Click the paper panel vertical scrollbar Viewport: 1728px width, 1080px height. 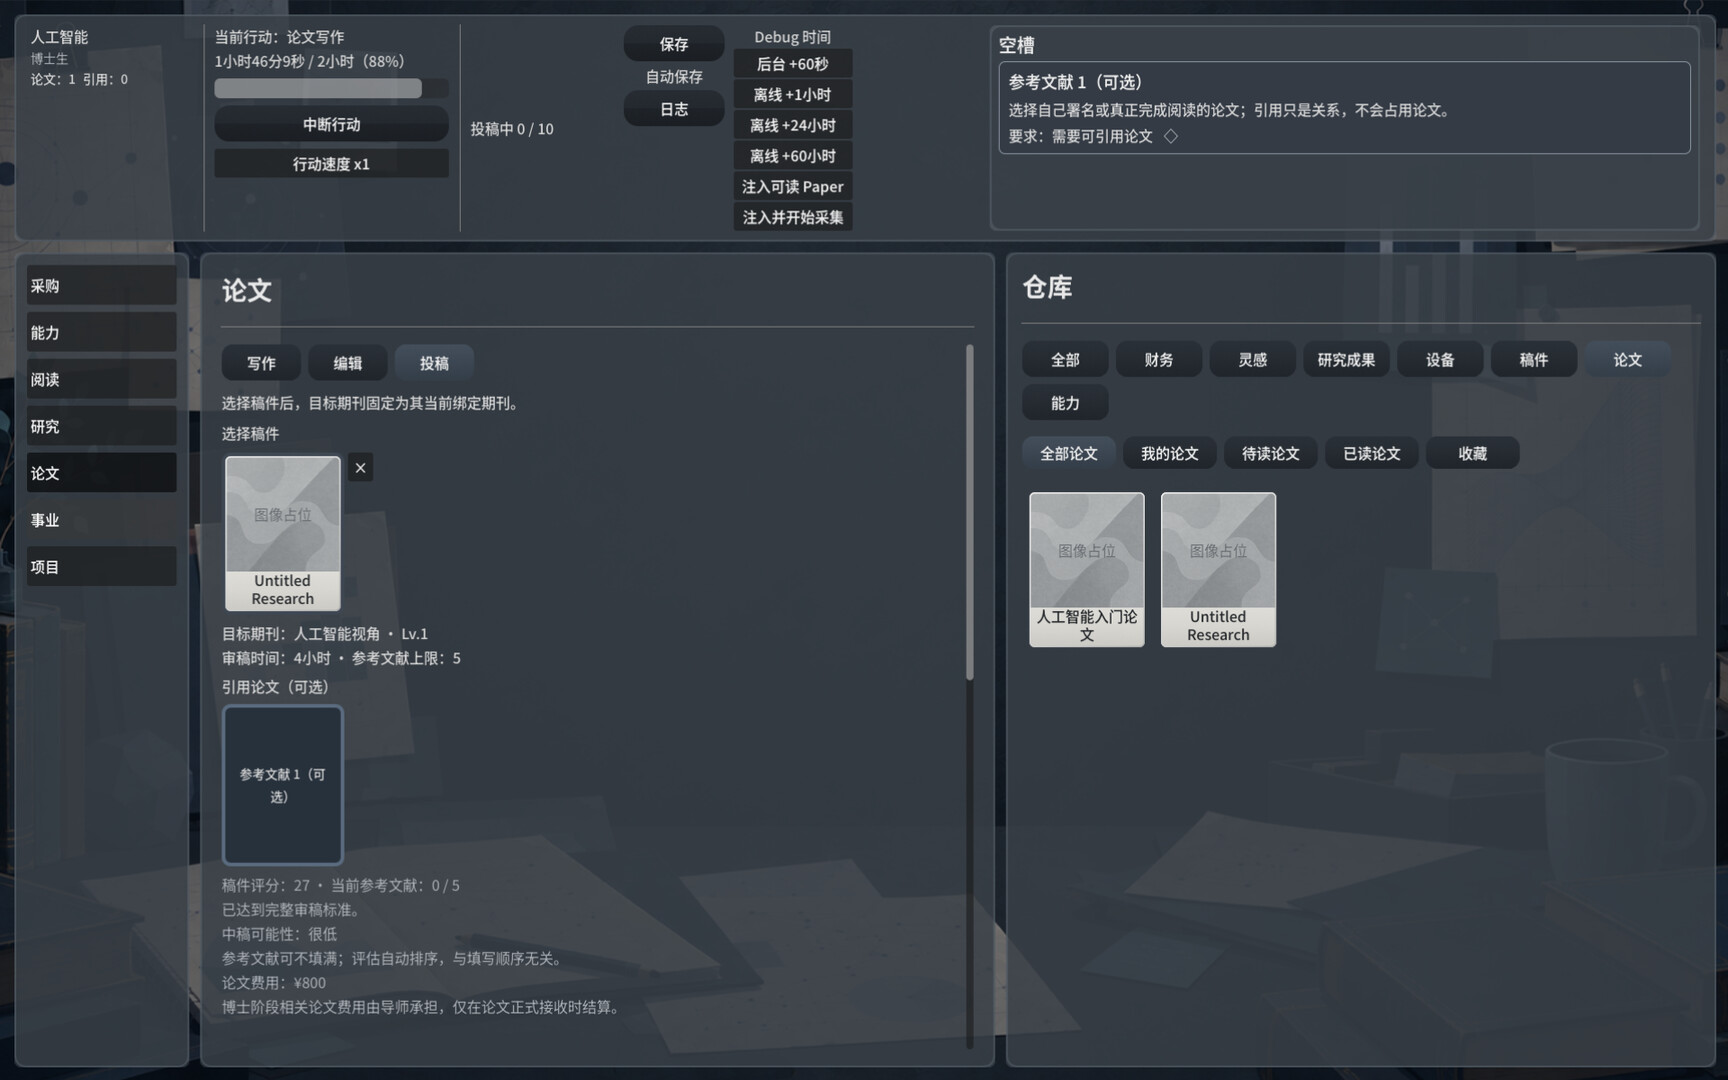(969, 513)
